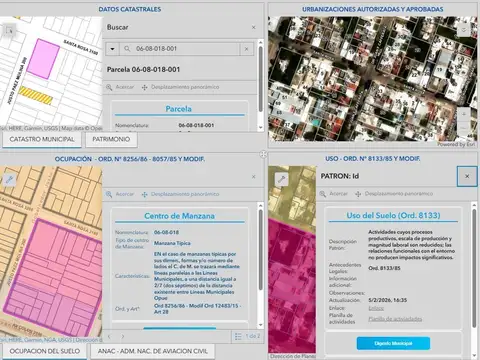This screenshot has height=360, width=480.
Task: Click Acercar in the Centro de Manzana panel
Action: (120, 194)
